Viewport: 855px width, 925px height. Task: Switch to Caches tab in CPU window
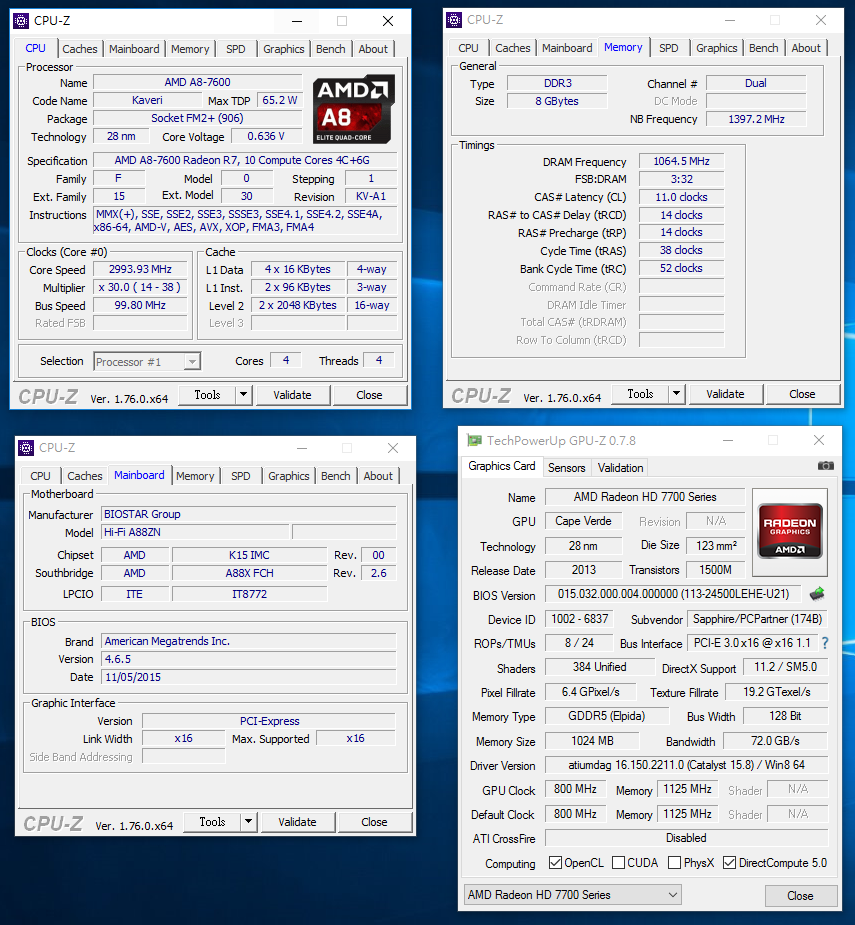[80, 49]
